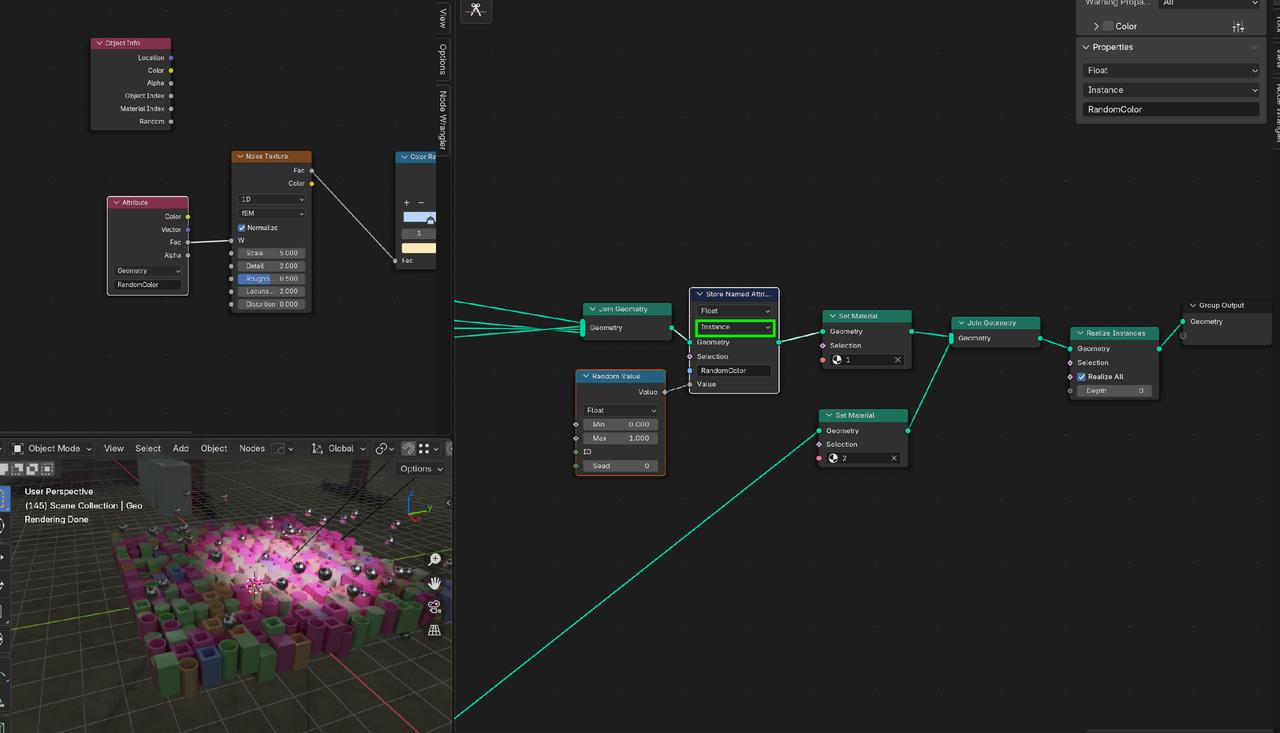This screenshot has height=733, width=1280.
Task: Open the View menu in the viewport header
Action: [114, 449]
